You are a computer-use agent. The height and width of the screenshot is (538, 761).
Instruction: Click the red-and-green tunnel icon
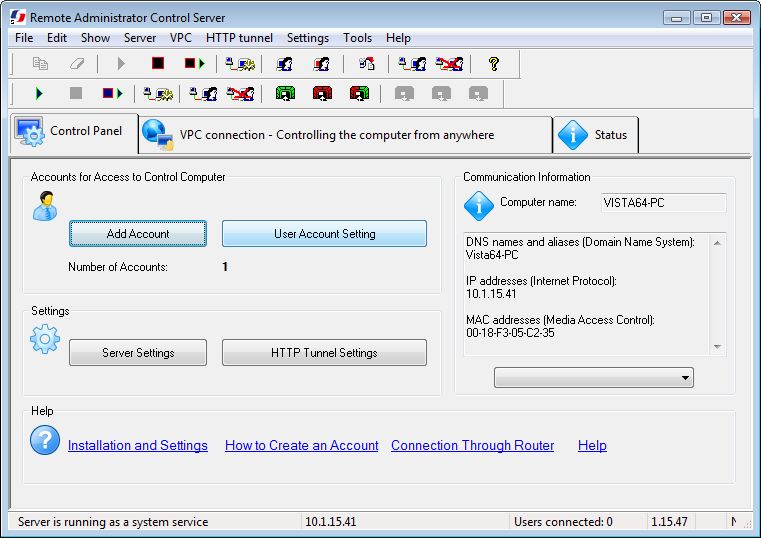[359, 93]
